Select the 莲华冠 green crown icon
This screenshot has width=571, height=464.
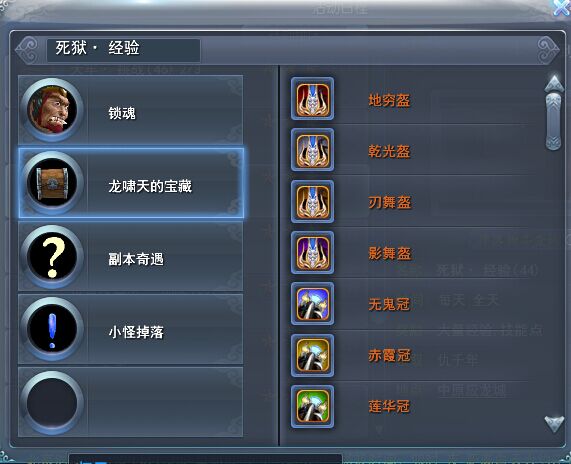pos(312,406)
